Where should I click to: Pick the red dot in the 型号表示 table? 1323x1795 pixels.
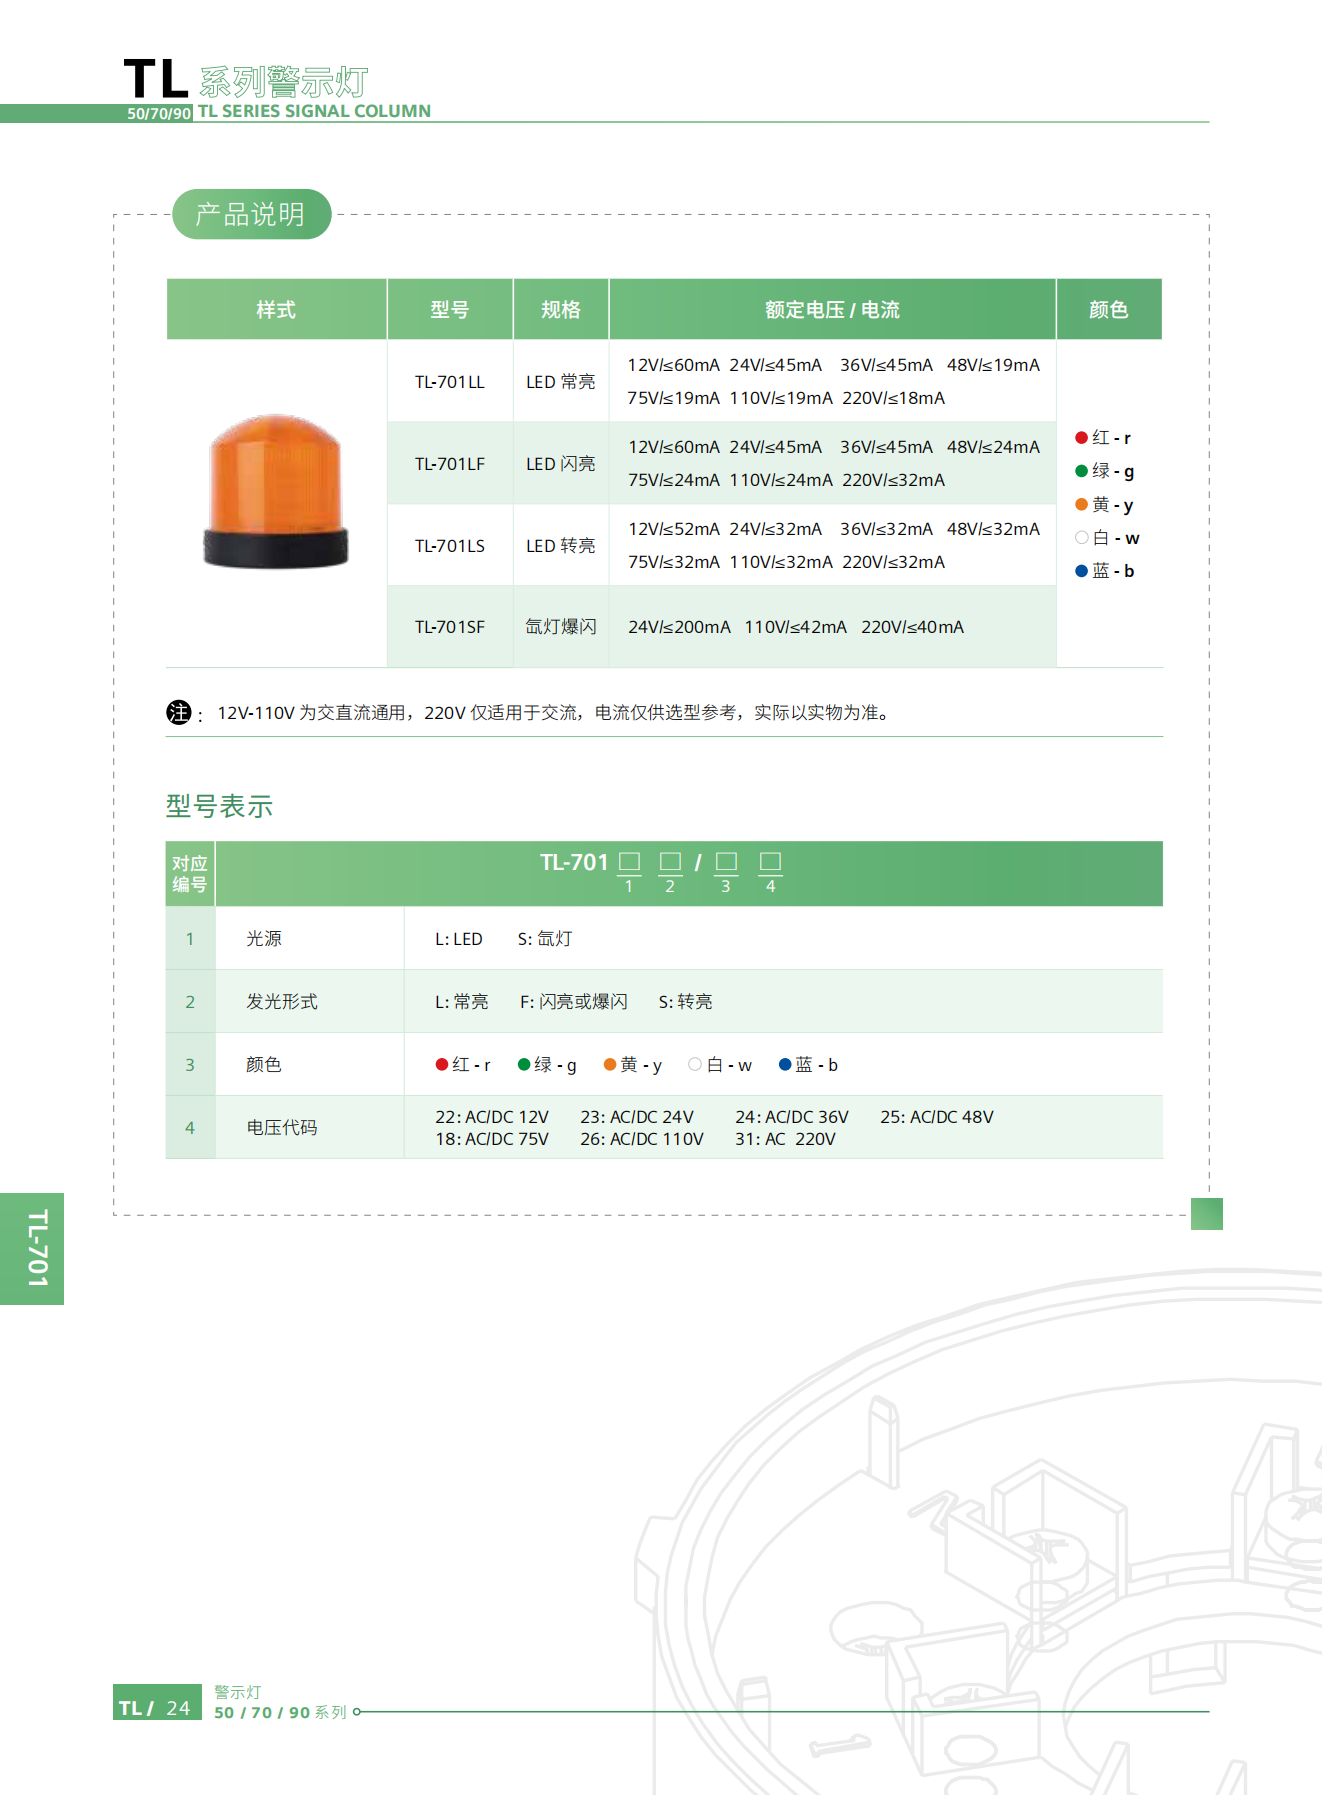coord(442,1064)
